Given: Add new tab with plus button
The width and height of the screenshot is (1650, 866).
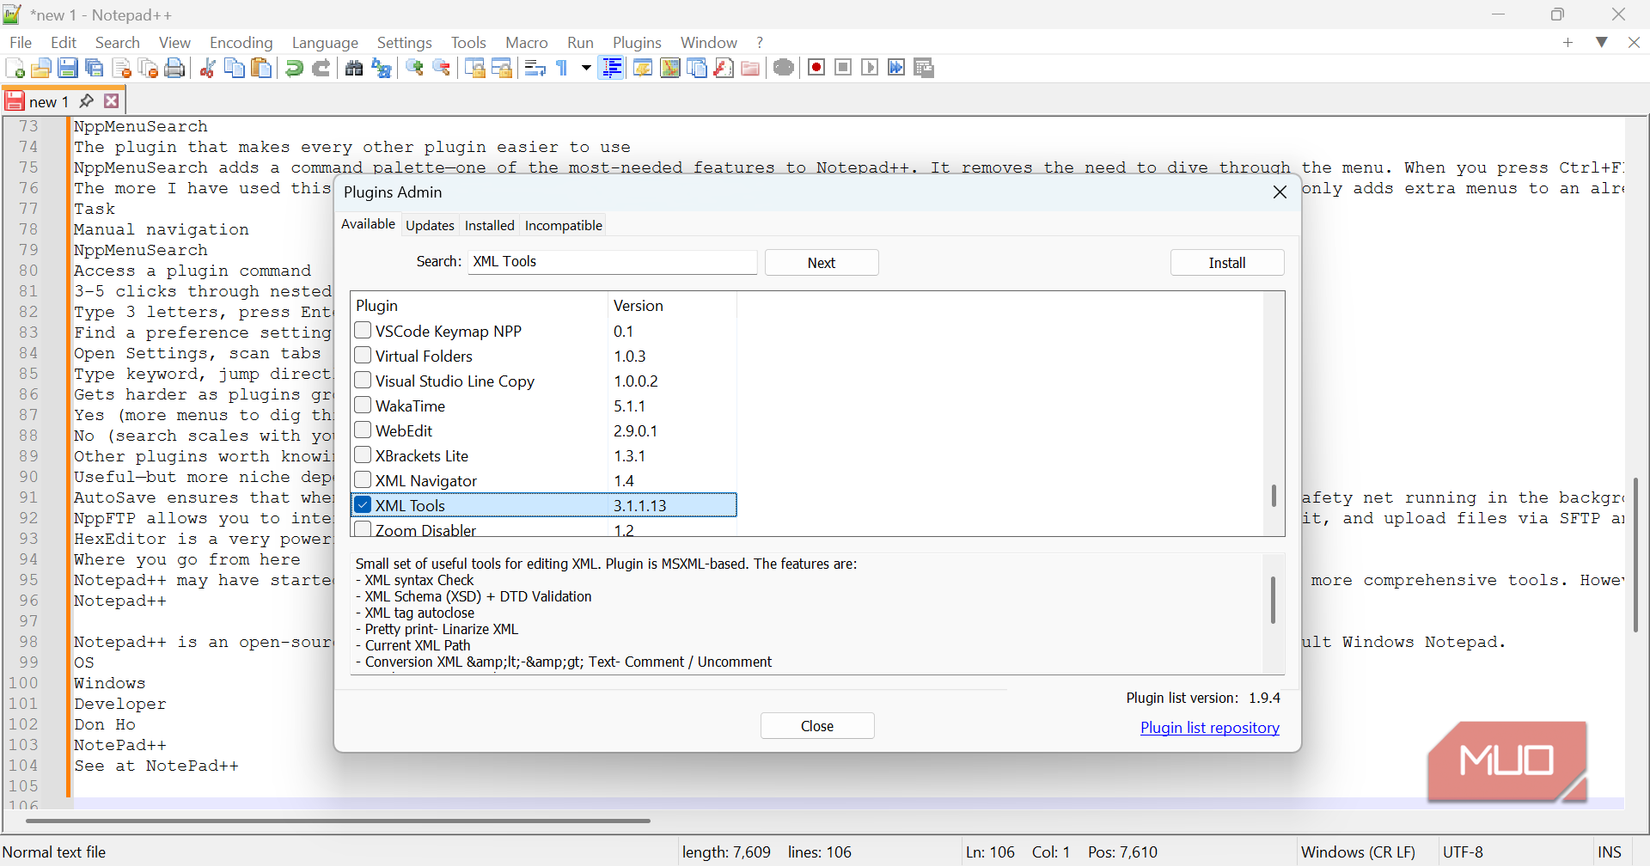Looking at the screenshot, I should click(1568, 42).
